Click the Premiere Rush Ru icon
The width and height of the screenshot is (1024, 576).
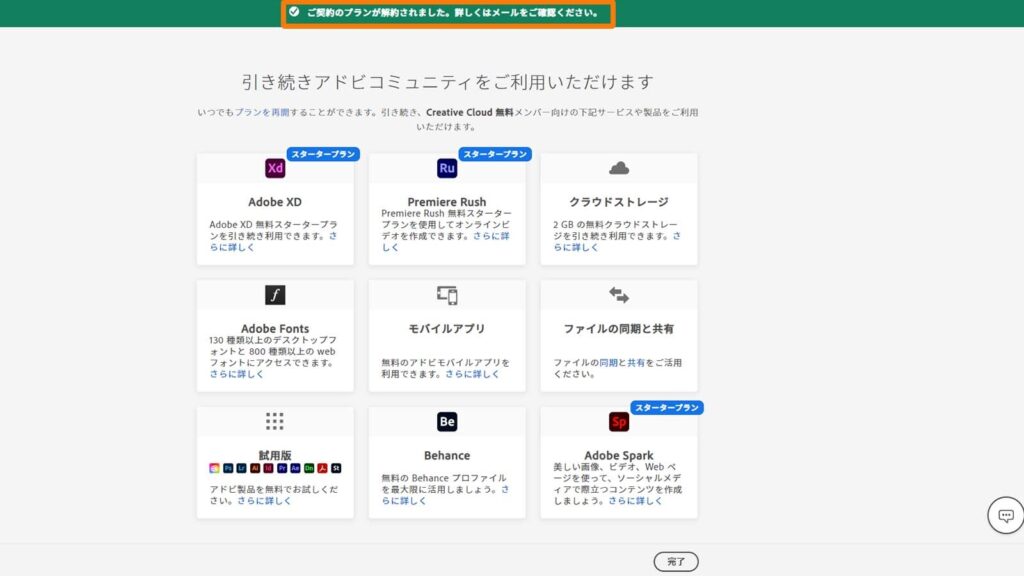click(x=447, y=168)
